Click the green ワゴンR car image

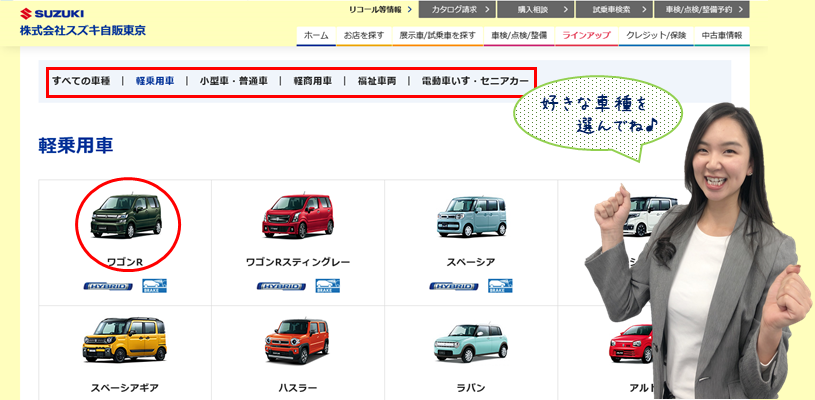126,216
